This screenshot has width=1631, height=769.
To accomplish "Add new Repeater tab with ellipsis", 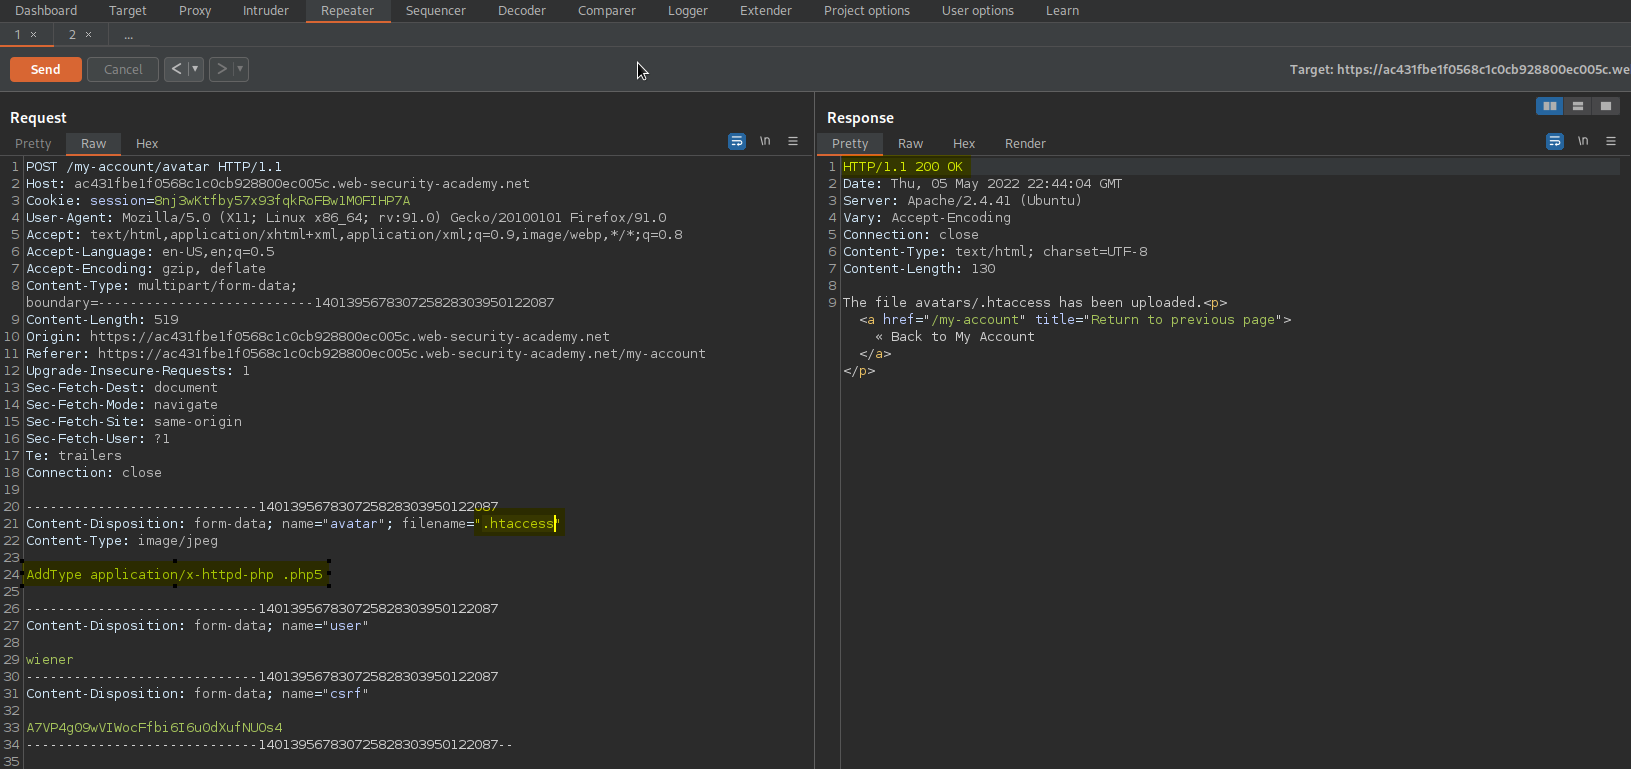I will [128, 35].
